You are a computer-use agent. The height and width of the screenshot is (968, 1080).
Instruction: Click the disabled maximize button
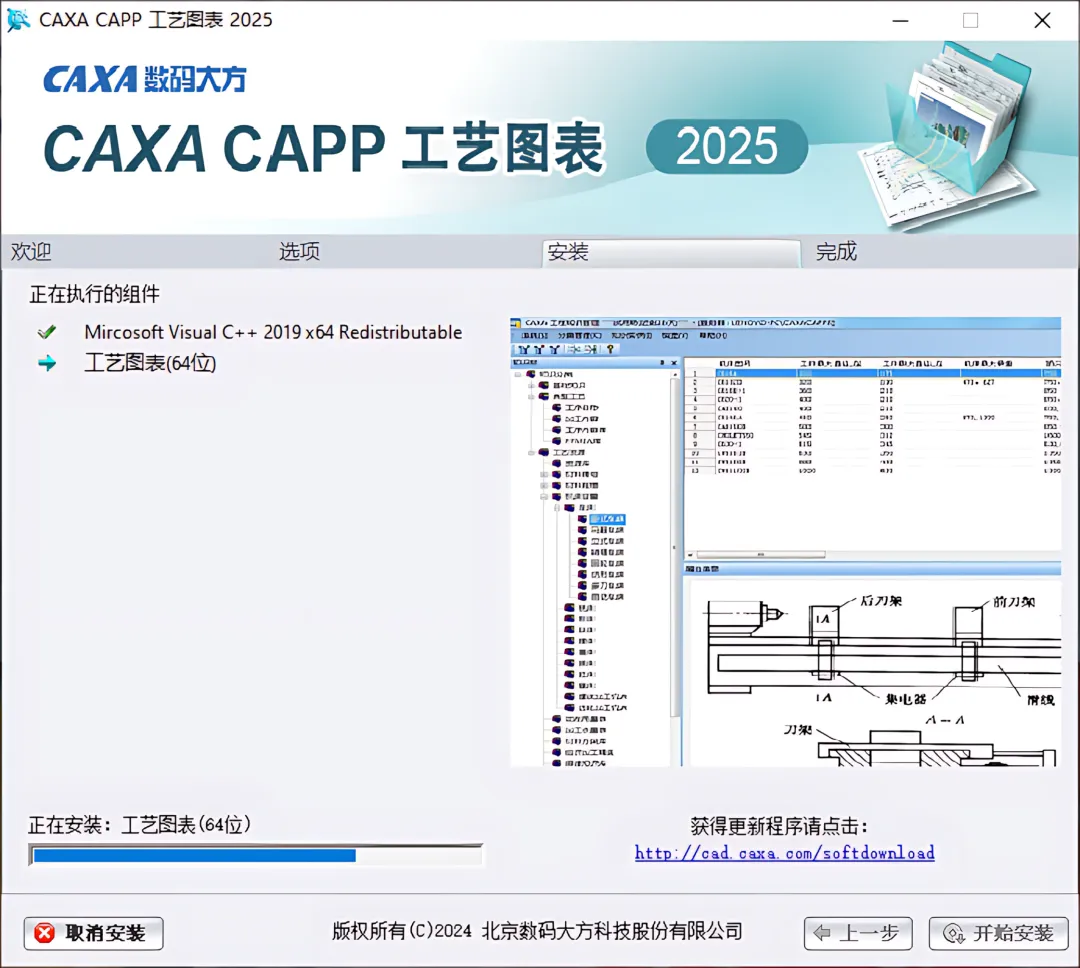pos(970,21)
